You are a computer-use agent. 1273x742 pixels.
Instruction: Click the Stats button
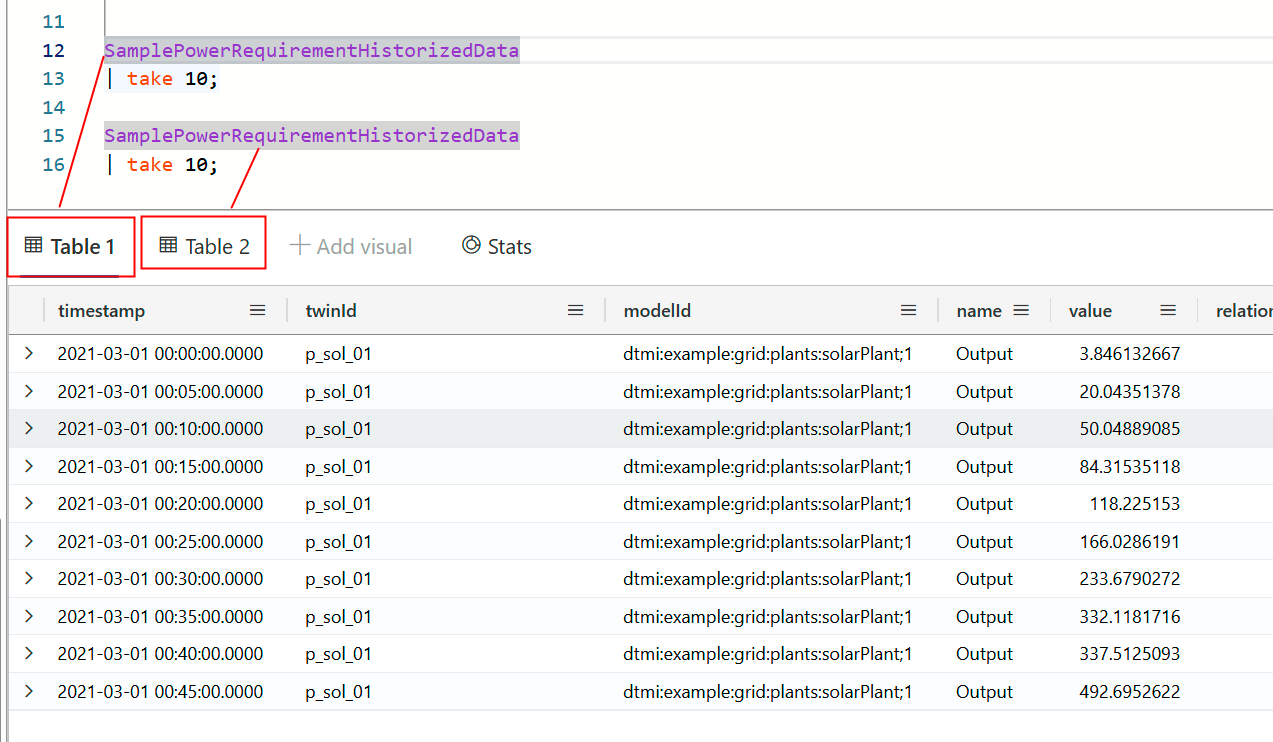(x=496, y=246)
